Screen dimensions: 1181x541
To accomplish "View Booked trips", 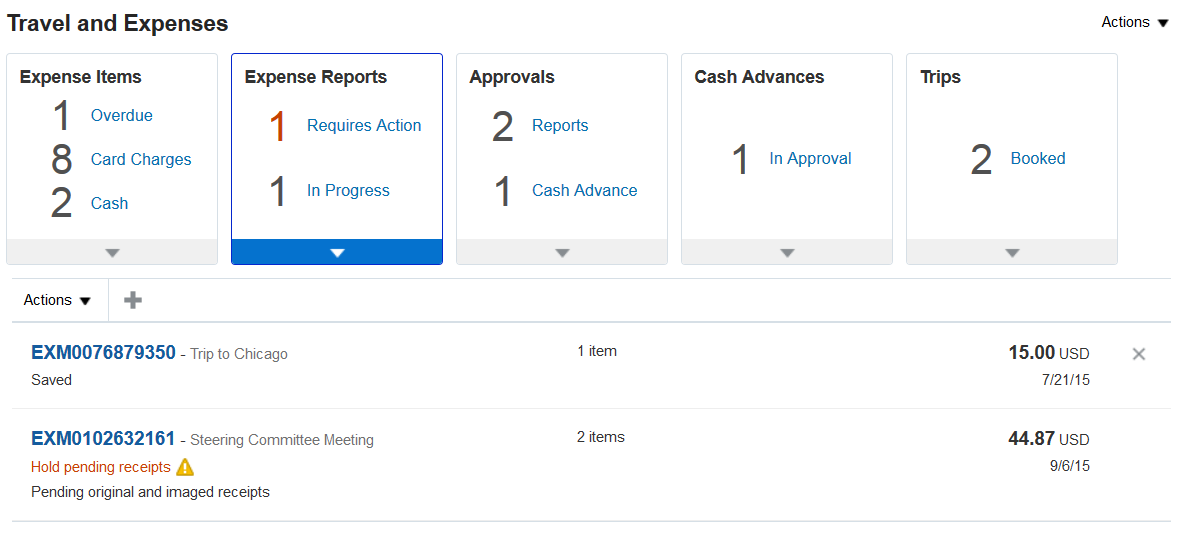I will click(x=1038, y=158).
